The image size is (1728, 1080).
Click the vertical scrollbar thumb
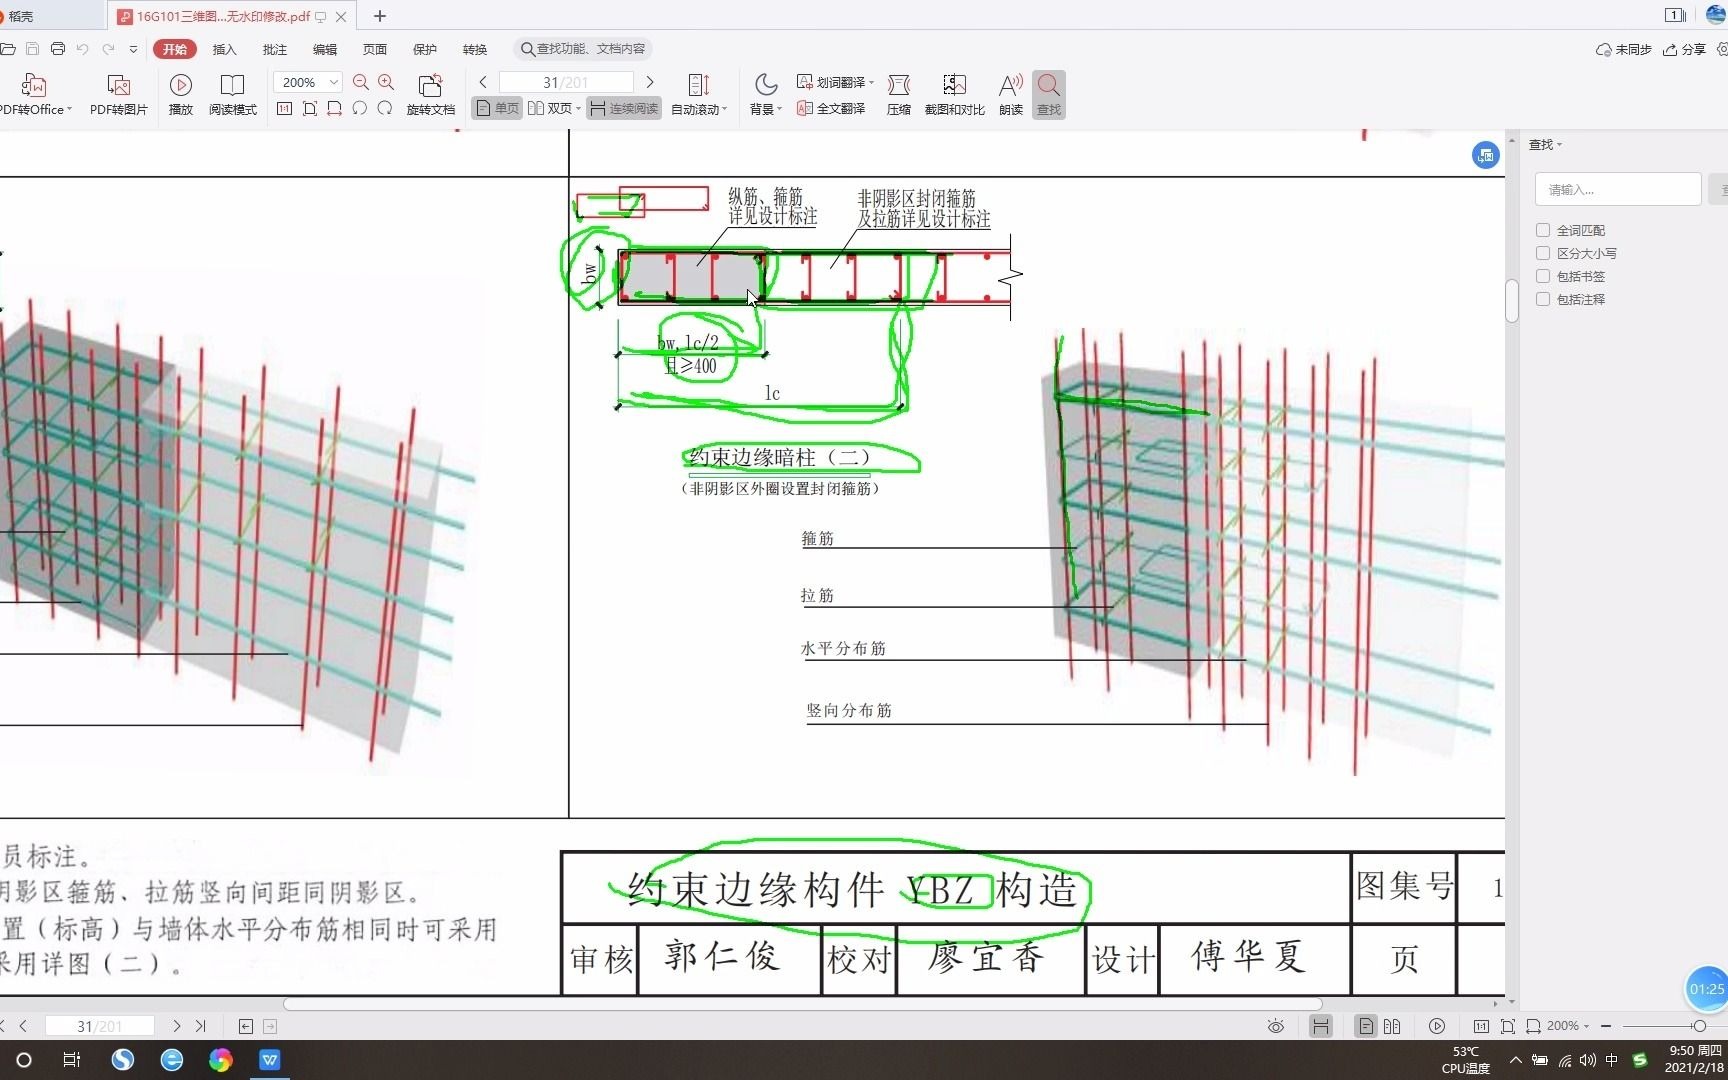(x=1512, y=300)
